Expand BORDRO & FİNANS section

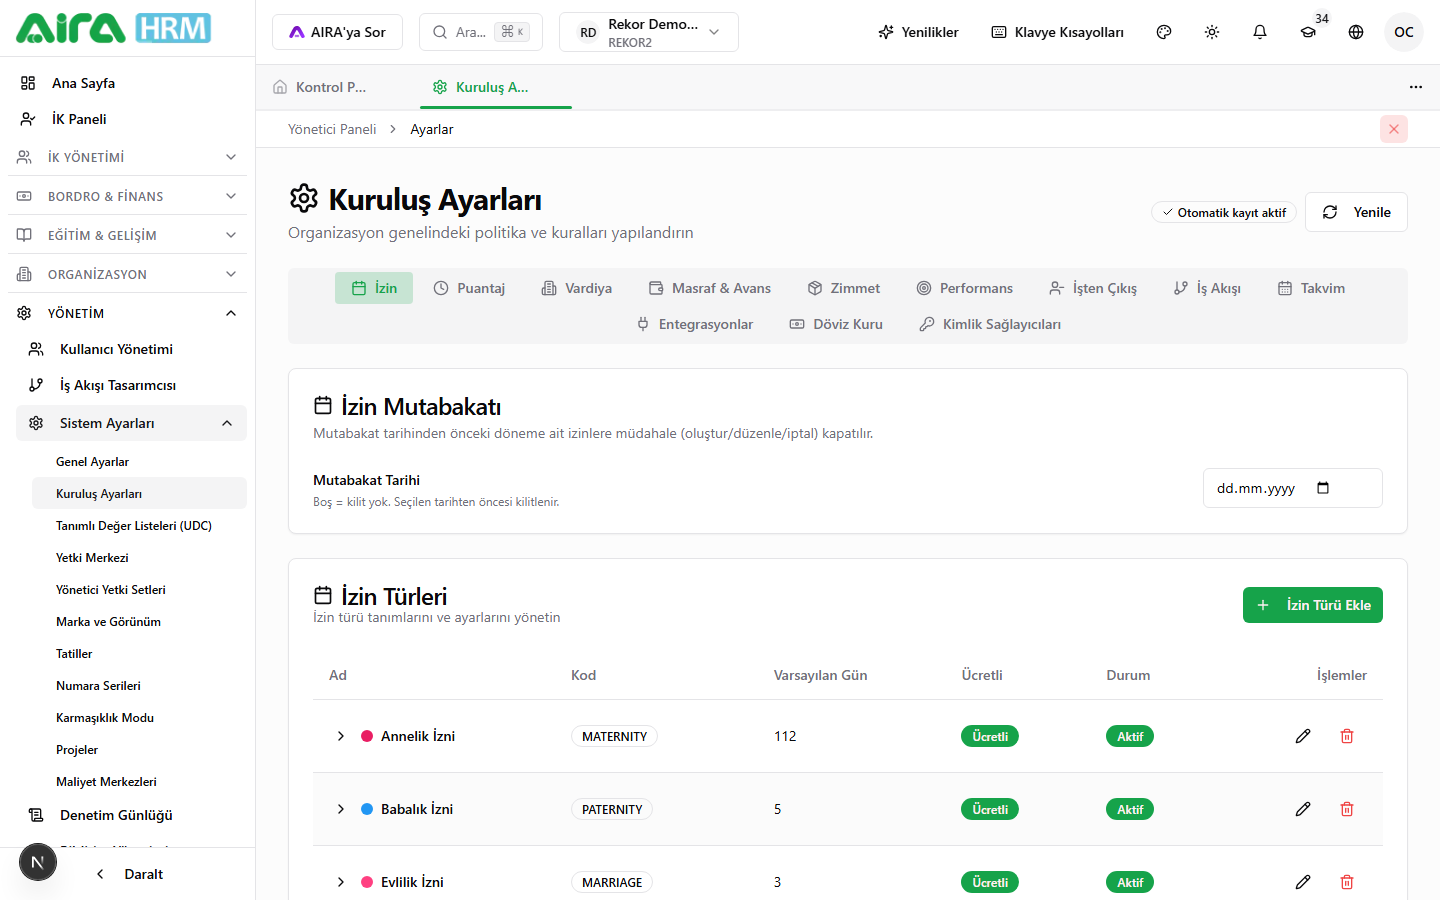127,196
